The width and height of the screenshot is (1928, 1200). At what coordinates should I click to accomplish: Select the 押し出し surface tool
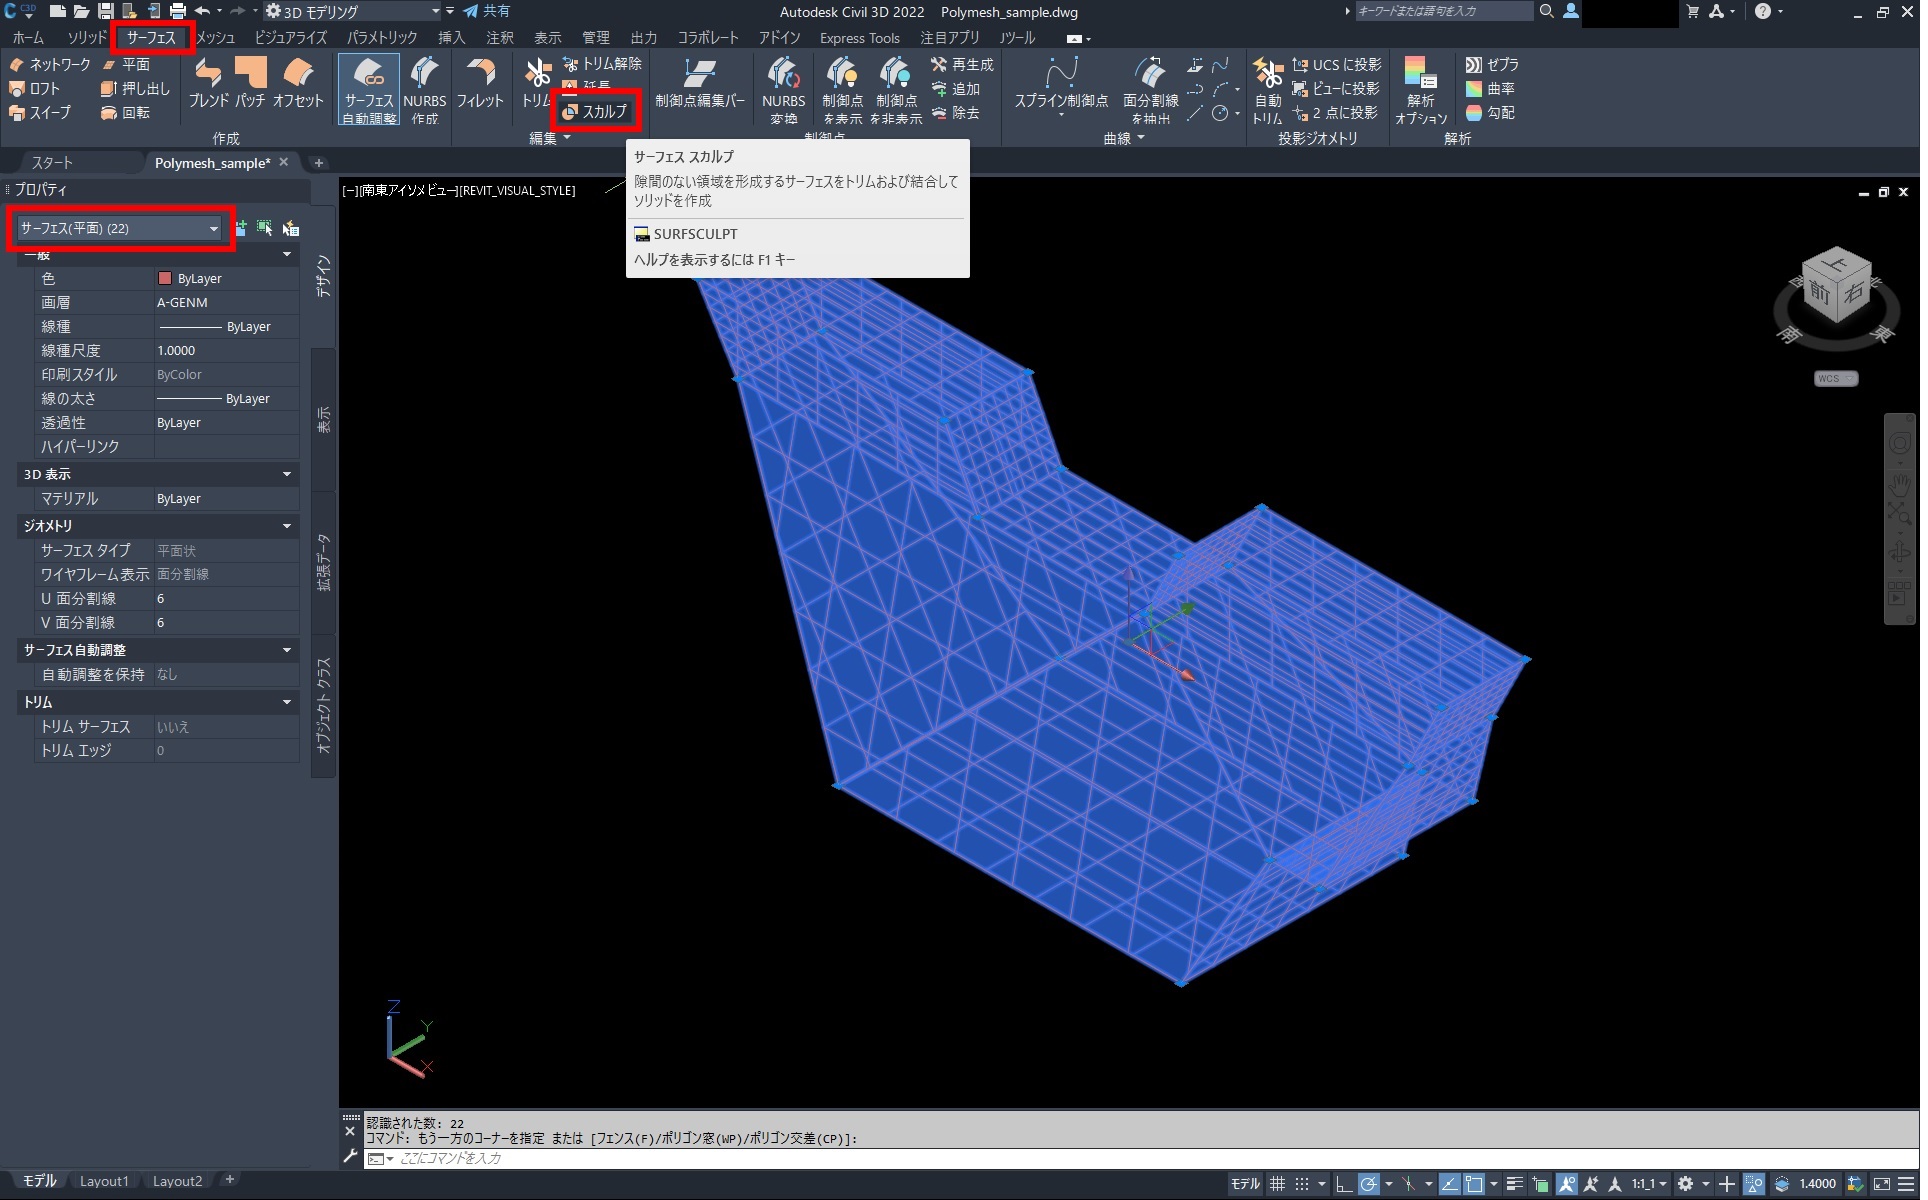pyautogui.click(x=135, y=89)
